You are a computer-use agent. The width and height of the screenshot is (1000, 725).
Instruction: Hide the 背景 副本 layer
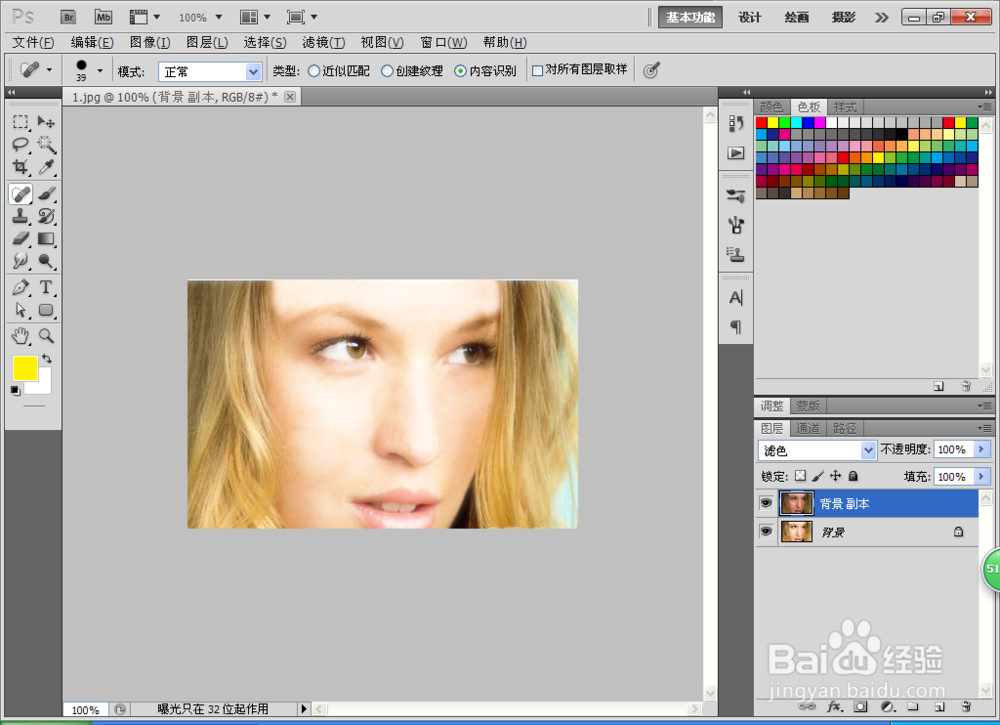[766, 503]
